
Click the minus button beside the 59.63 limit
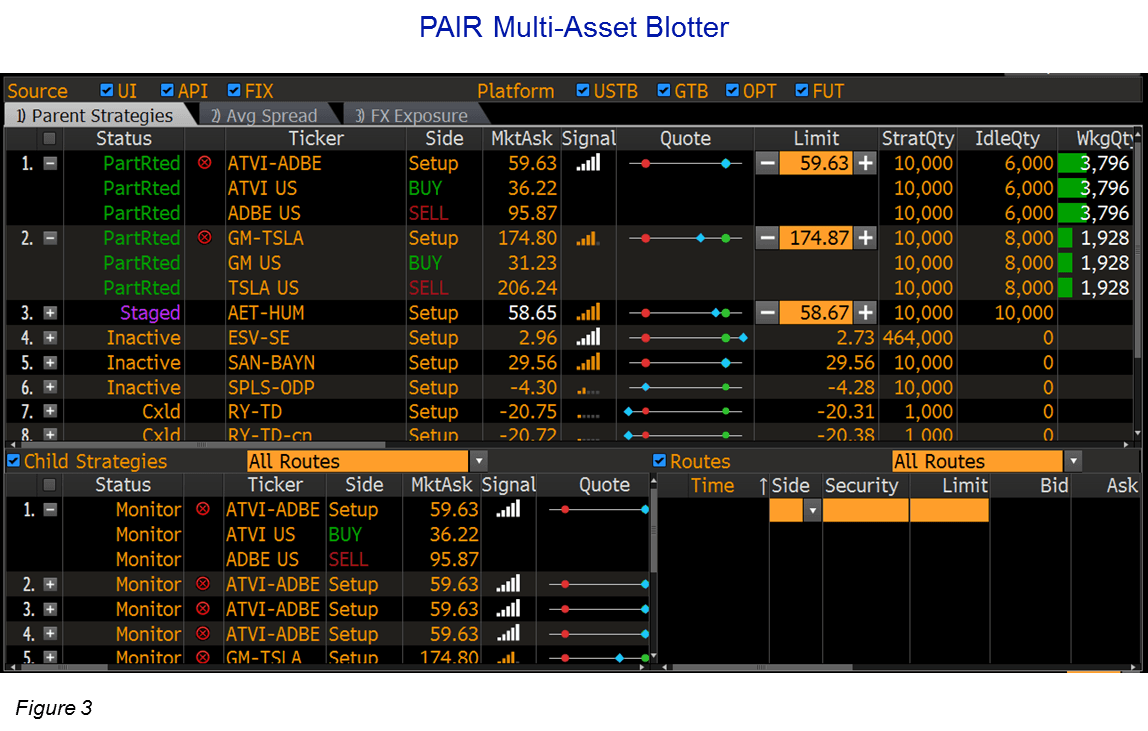(766, 163)
